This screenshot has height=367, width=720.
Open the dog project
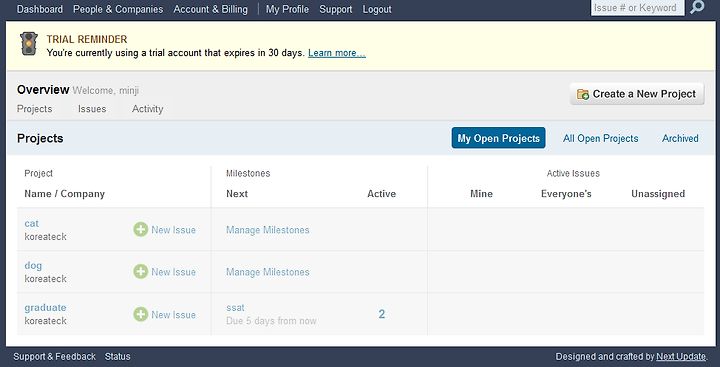coord(33,265)
